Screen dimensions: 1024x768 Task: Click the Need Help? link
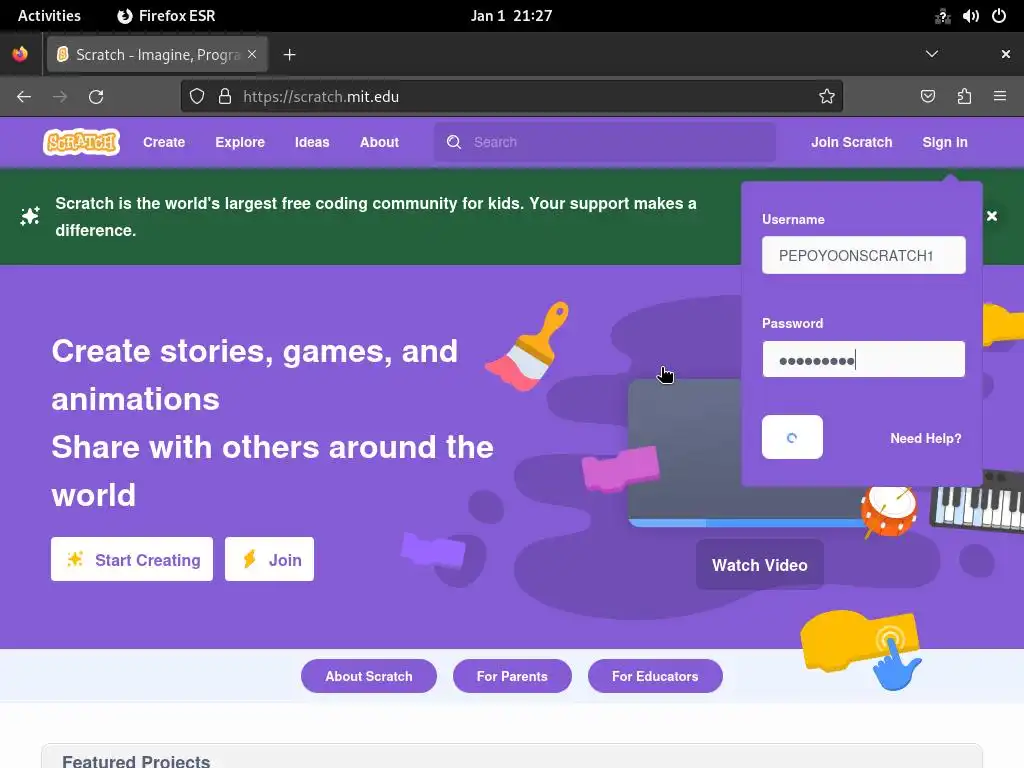pos(925,438)
